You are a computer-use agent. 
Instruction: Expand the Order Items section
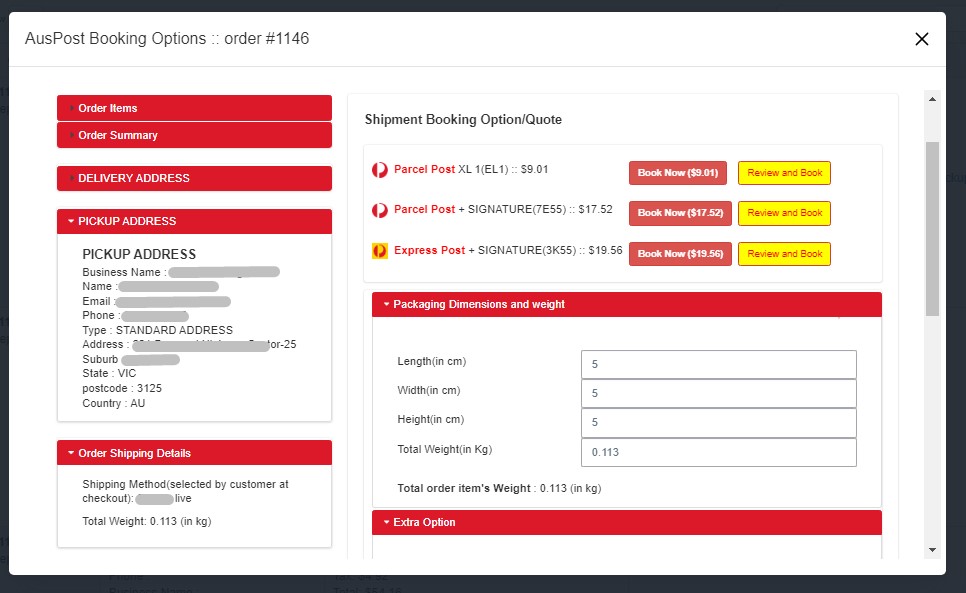194,108
